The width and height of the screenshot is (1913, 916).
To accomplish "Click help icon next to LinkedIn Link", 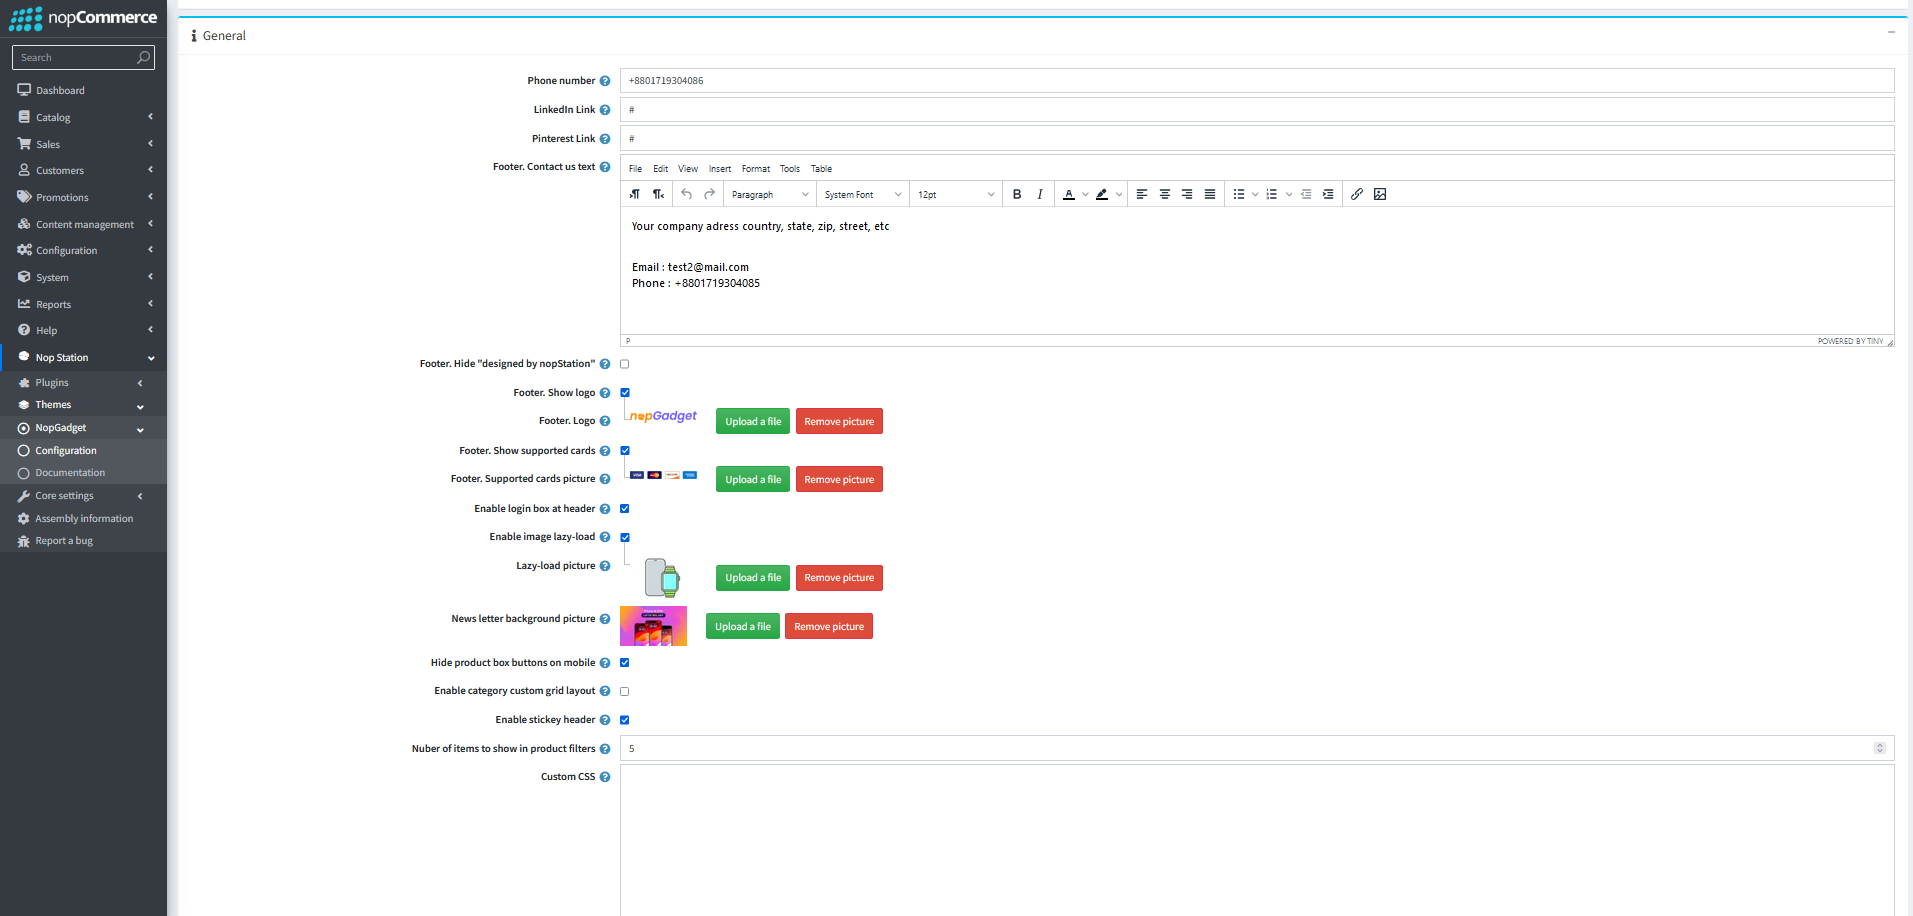I will coord(605,110).
